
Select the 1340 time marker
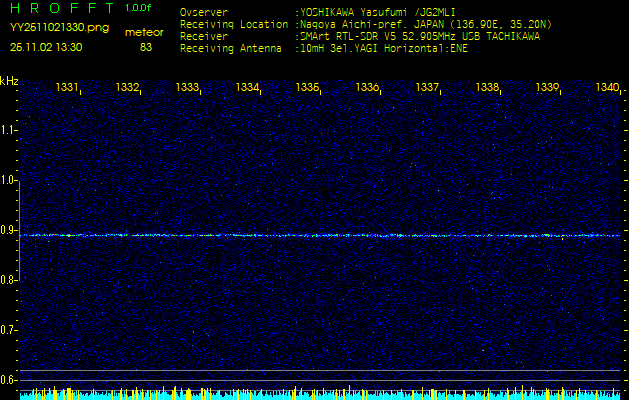click(x=607, y=88)
